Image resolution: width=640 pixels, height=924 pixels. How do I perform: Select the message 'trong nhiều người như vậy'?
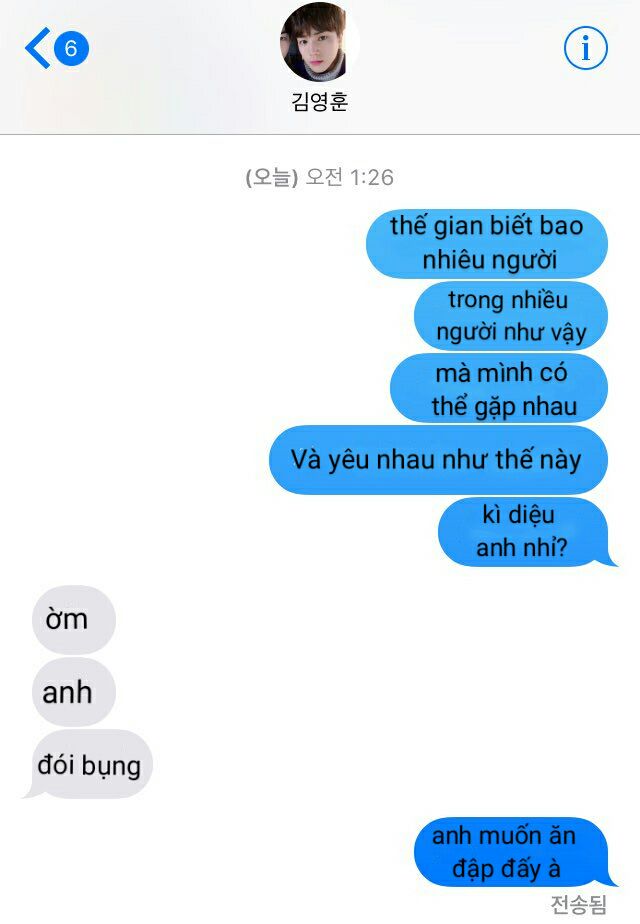[510, 316]
